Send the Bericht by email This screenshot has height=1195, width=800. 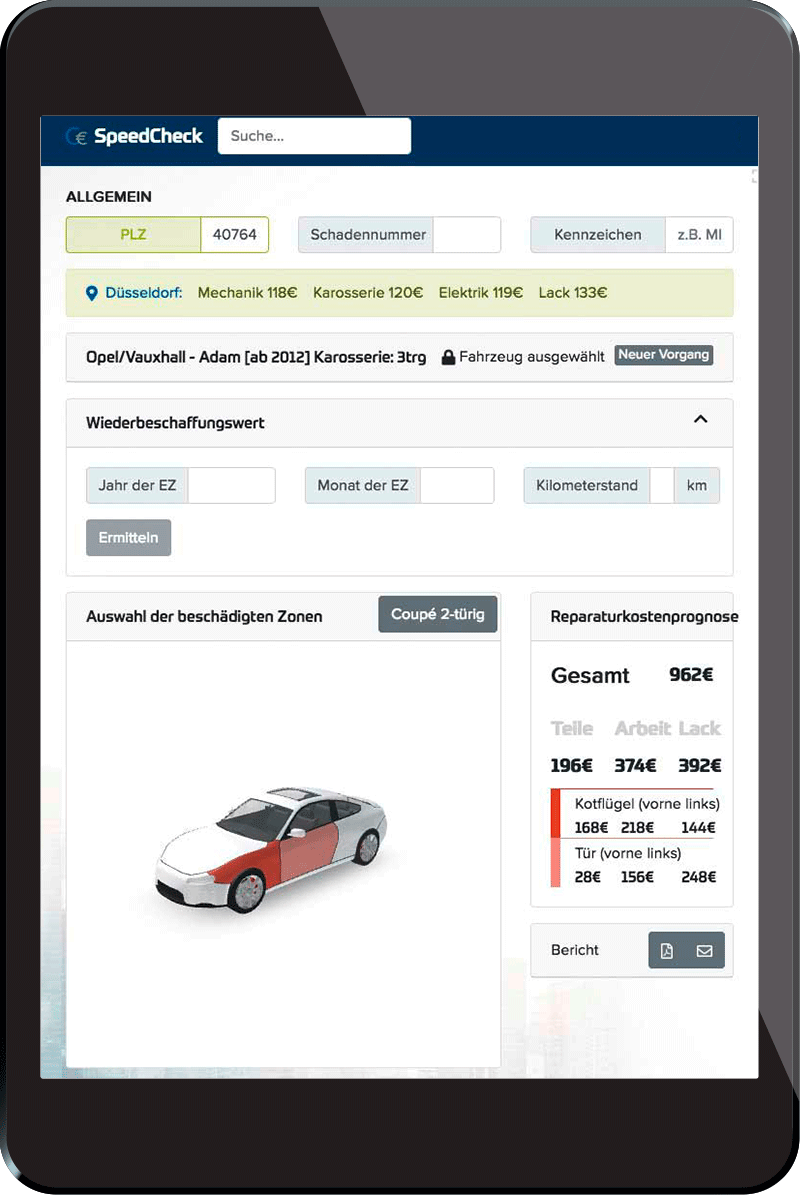[705, 950]
